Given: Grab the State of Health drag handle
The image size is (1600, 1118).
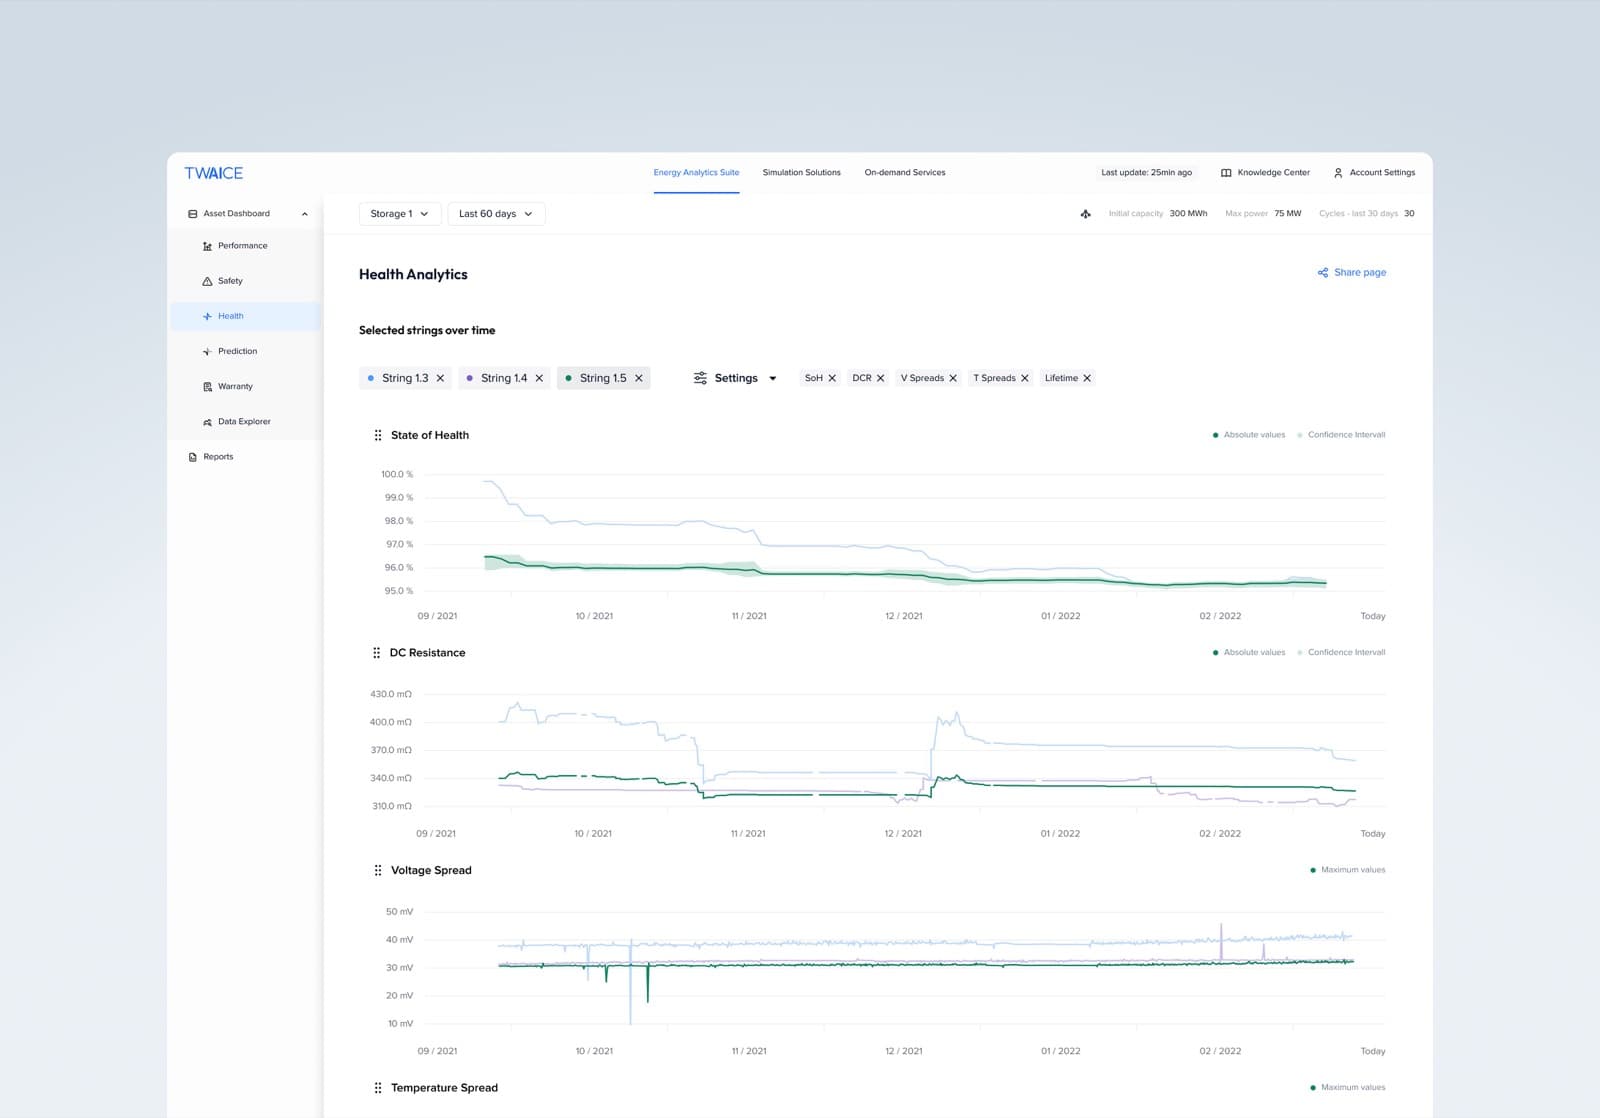Looking at the screenshot, I should coord(377,435).
